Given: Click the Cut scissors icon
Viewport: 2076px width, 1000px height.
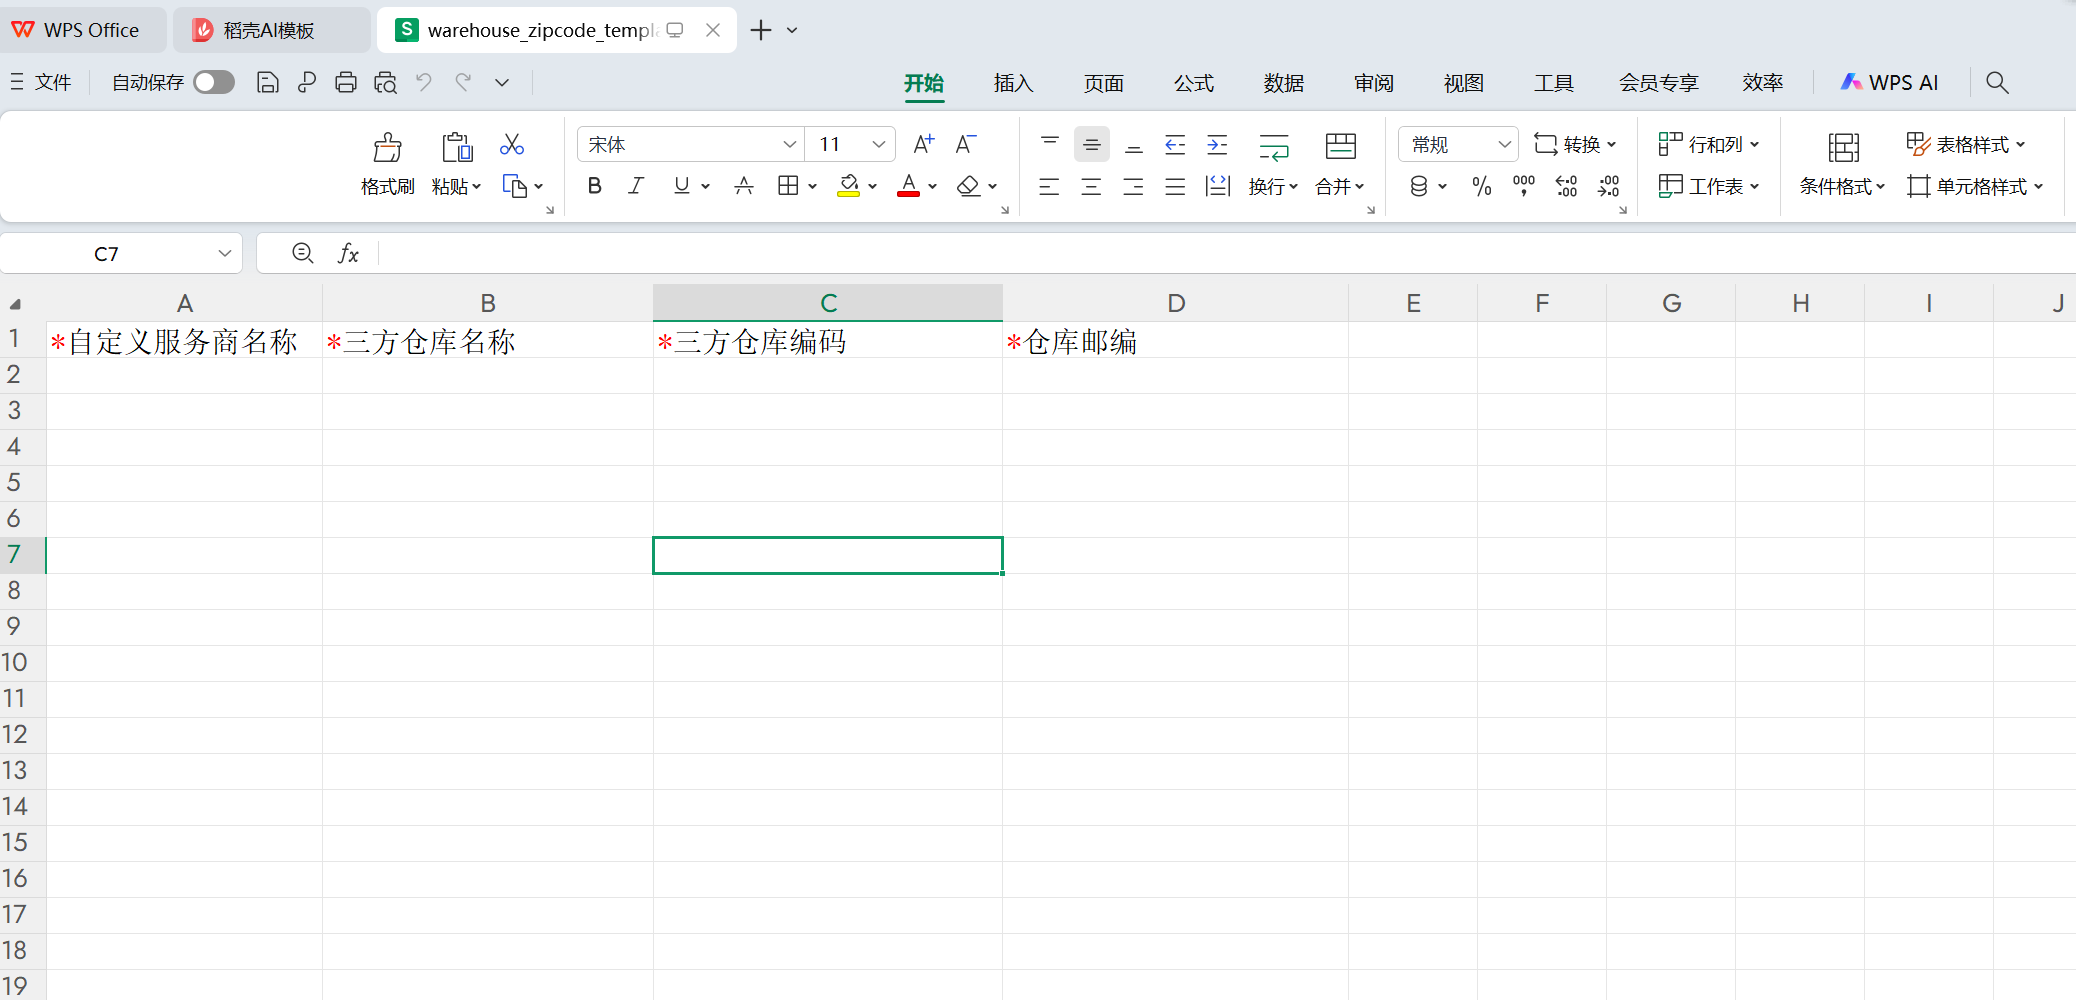Looking at the screenshot, I should [x=512, y=145].
